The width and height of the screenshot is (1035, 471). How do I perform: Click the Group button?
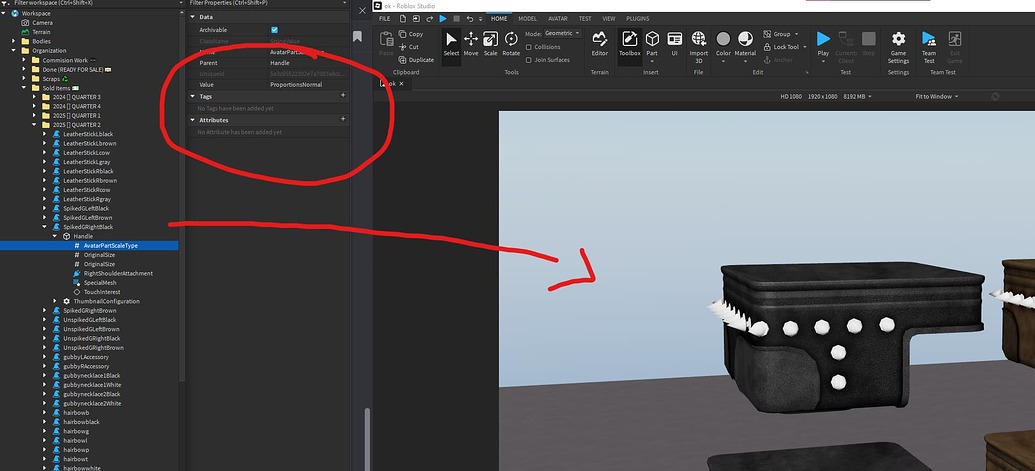(780, 34)
